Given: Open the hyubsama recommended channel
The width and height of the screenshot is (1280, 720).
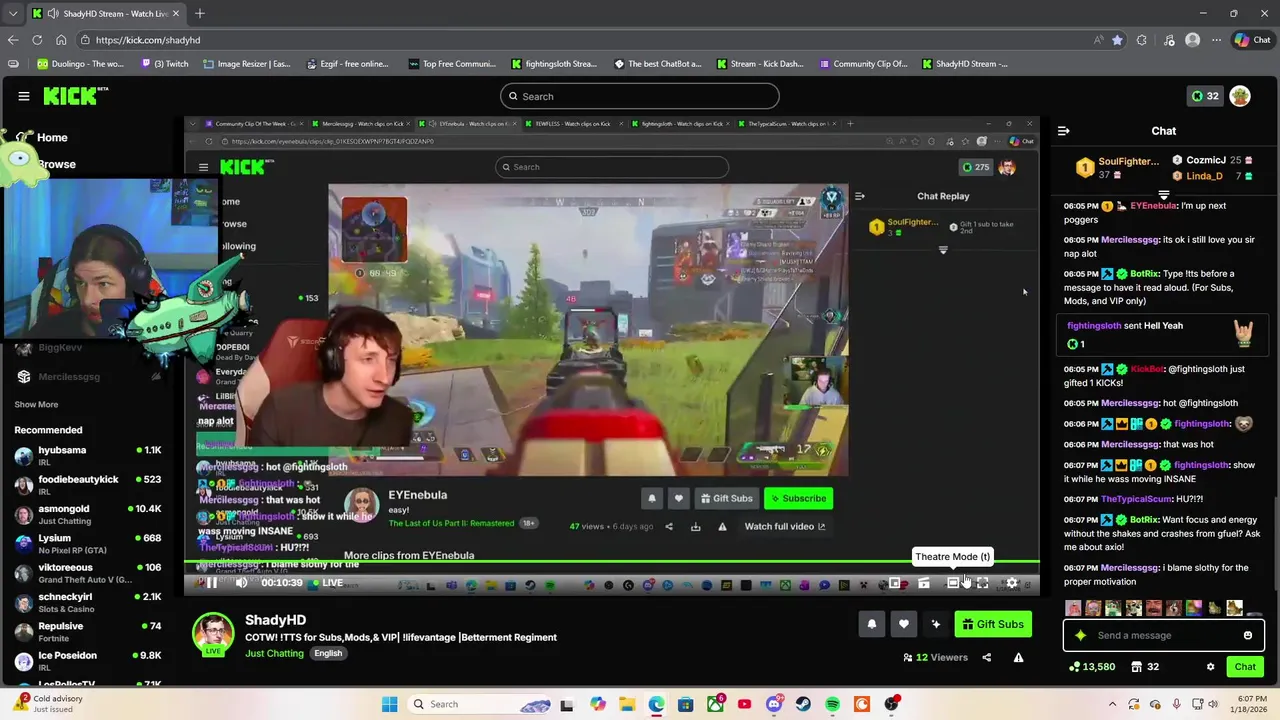Looking at the screenshot, I should click(88, 455).
